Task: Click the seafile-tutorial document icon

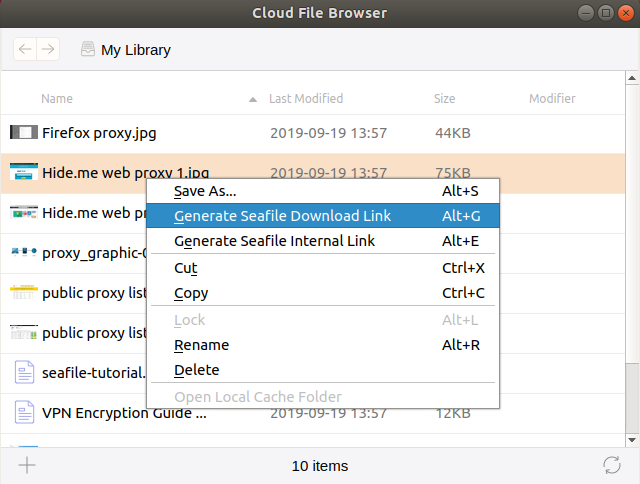Action: 24,372
